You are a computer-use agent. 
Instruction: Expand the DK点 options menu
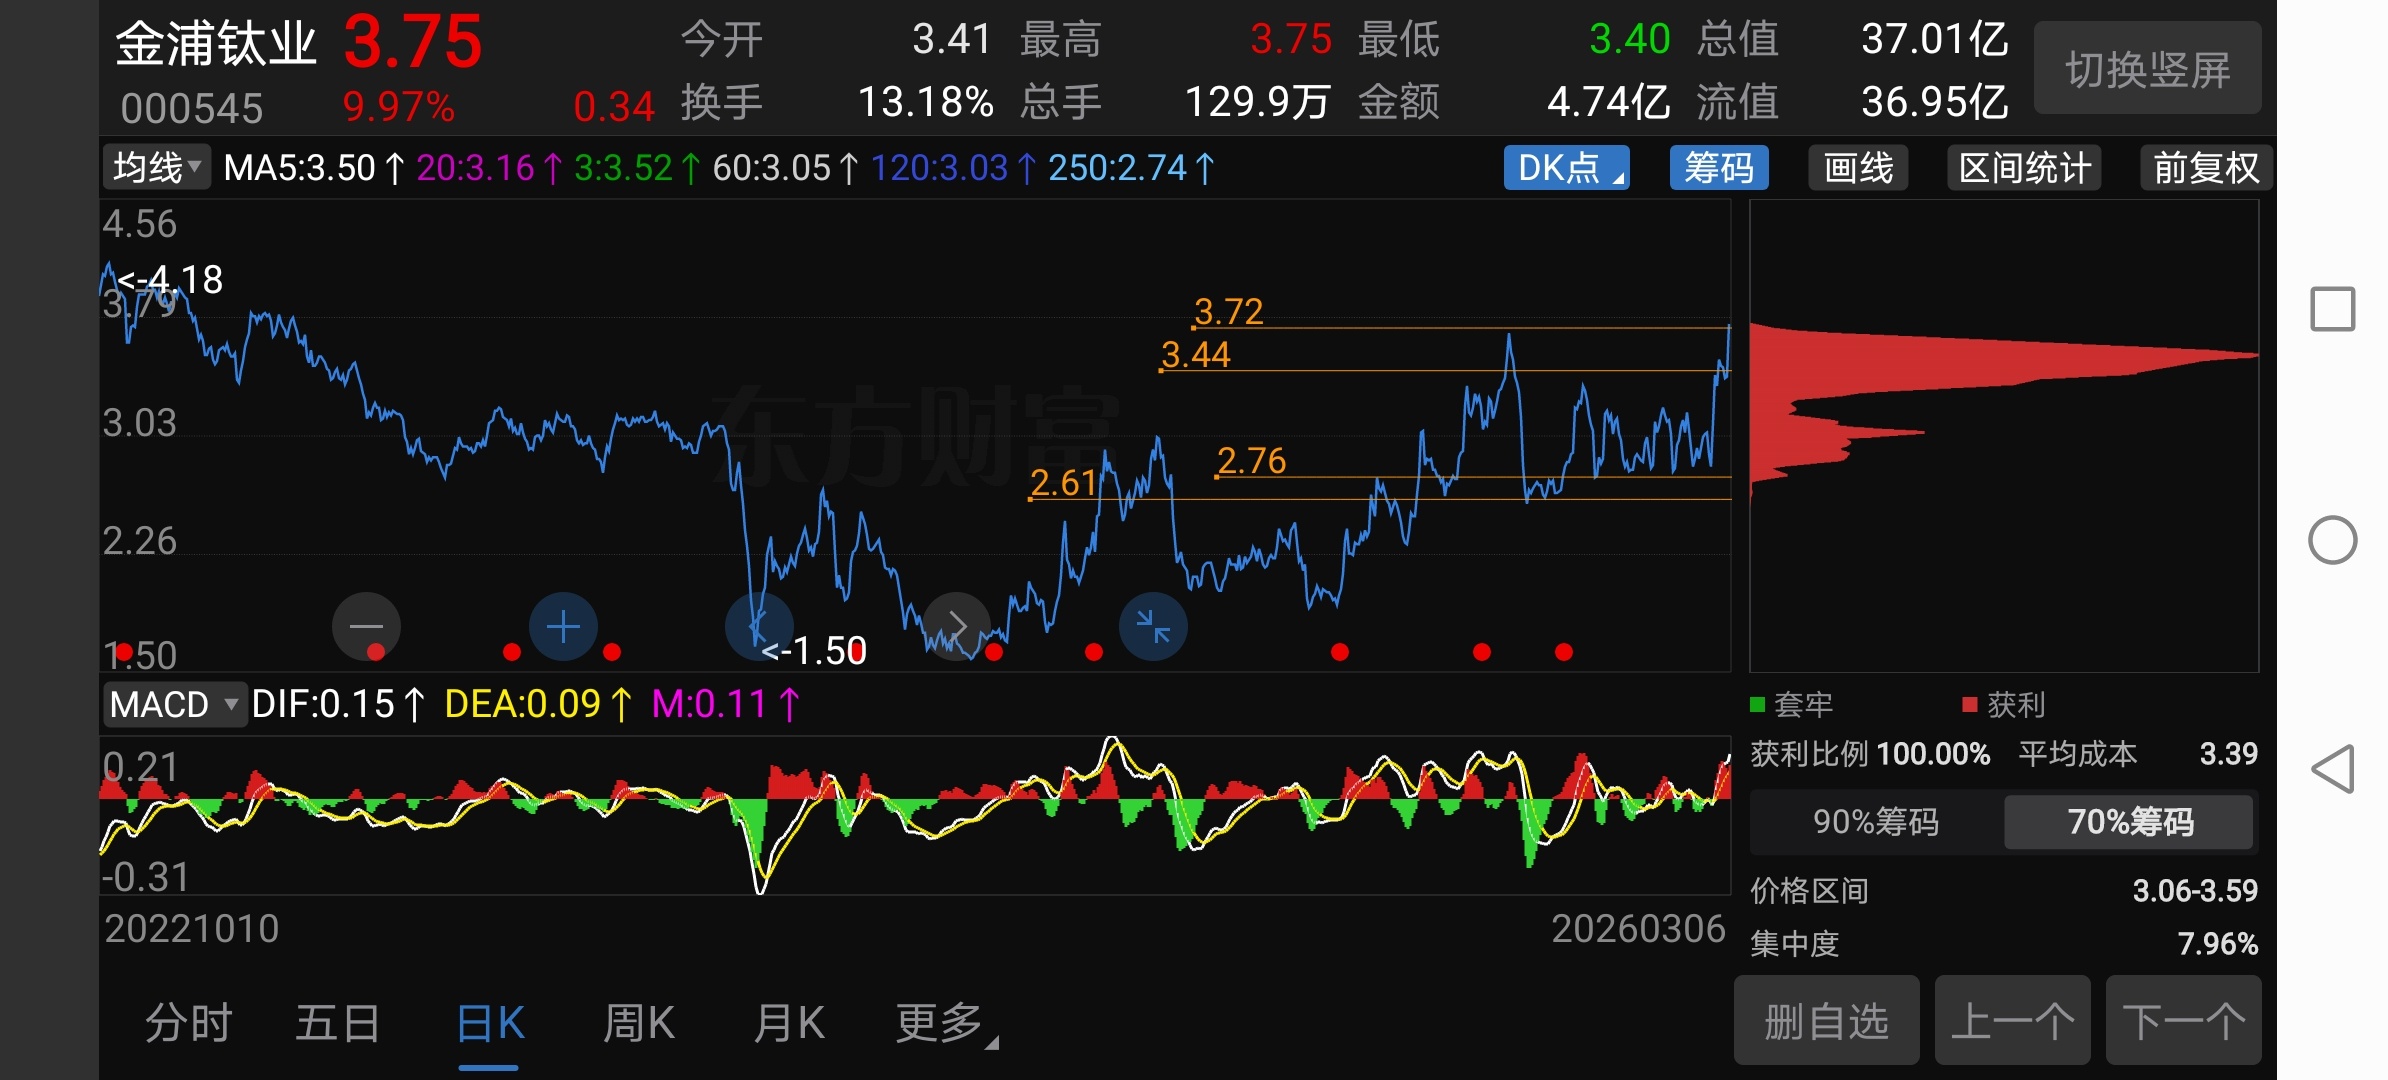click(1566, 168)
